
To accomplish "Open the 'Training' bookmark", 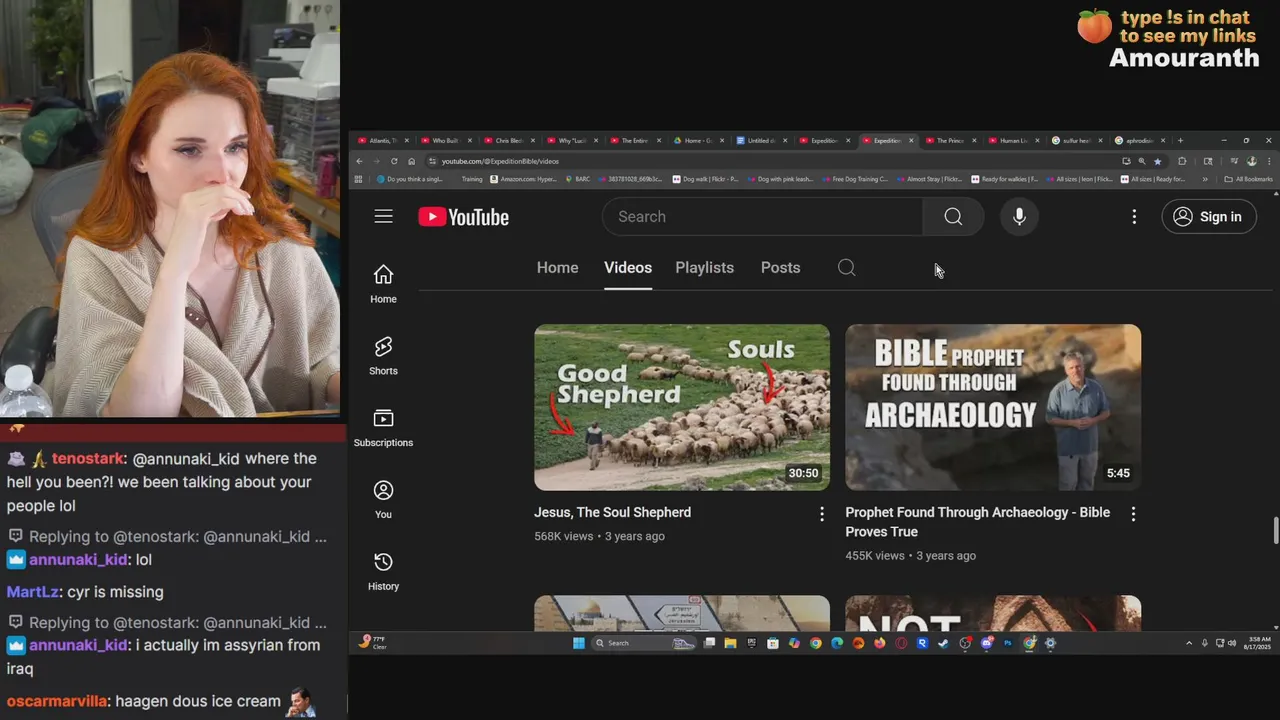I will pos(470,179).
